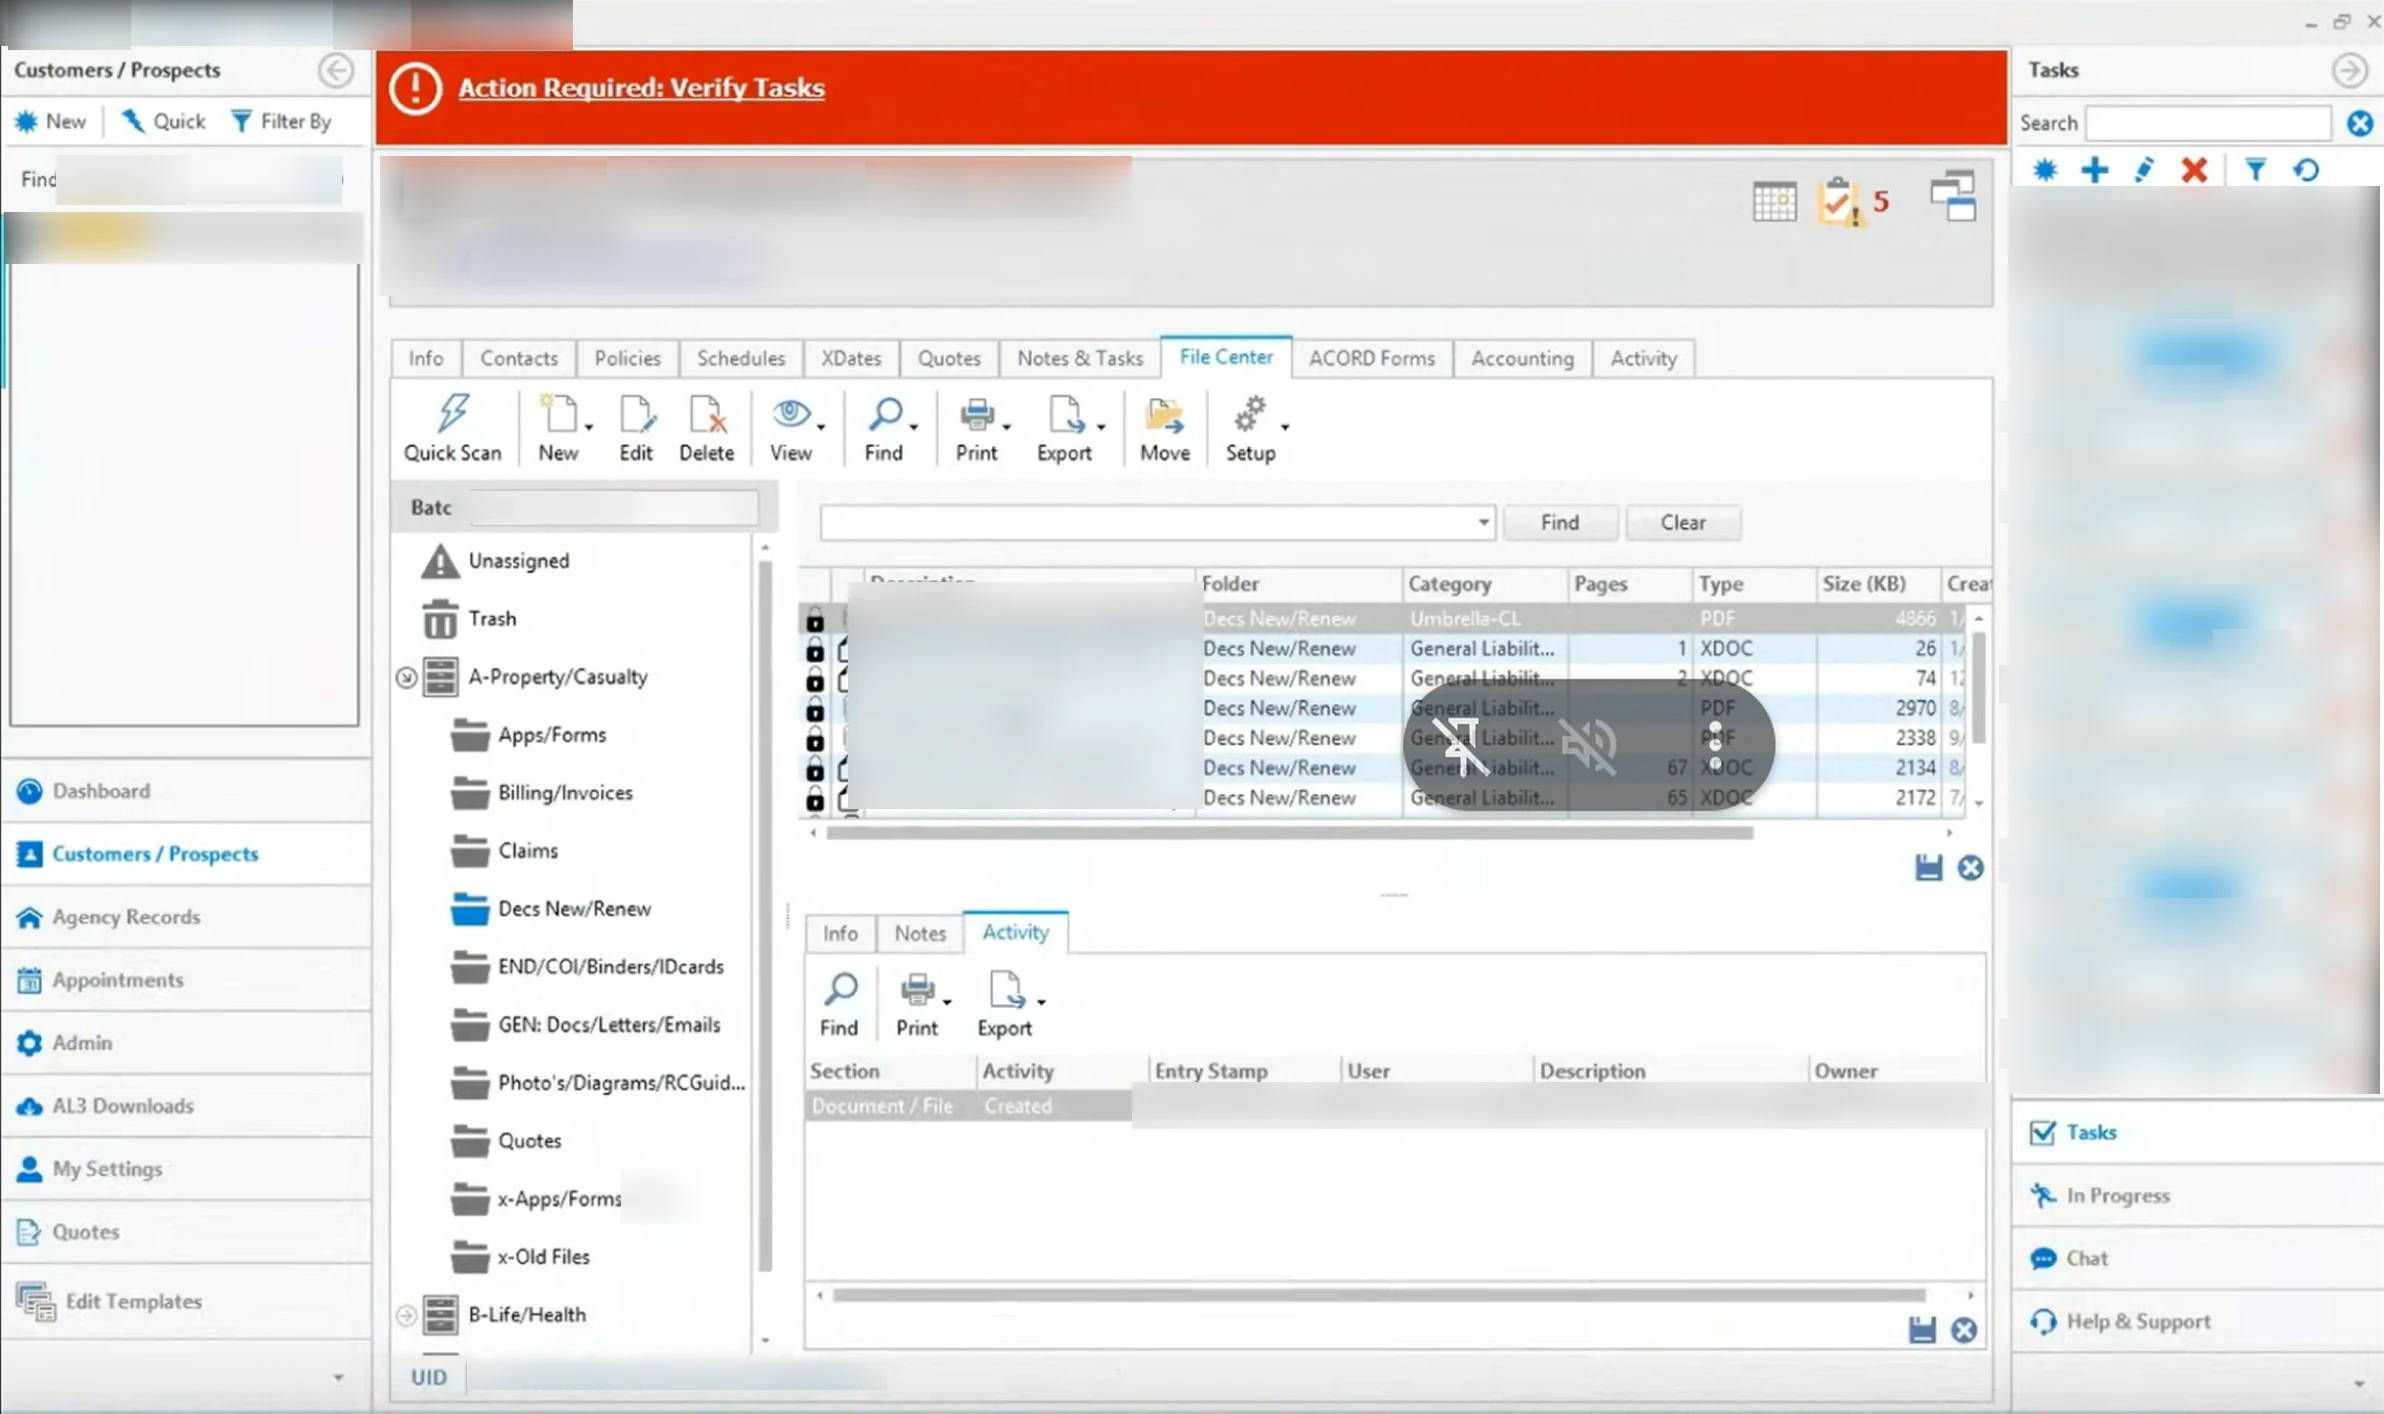The image size is (2384, 1414).
Task: Switch to the Notes & Tasks tab
Action: pos(1080,358)
